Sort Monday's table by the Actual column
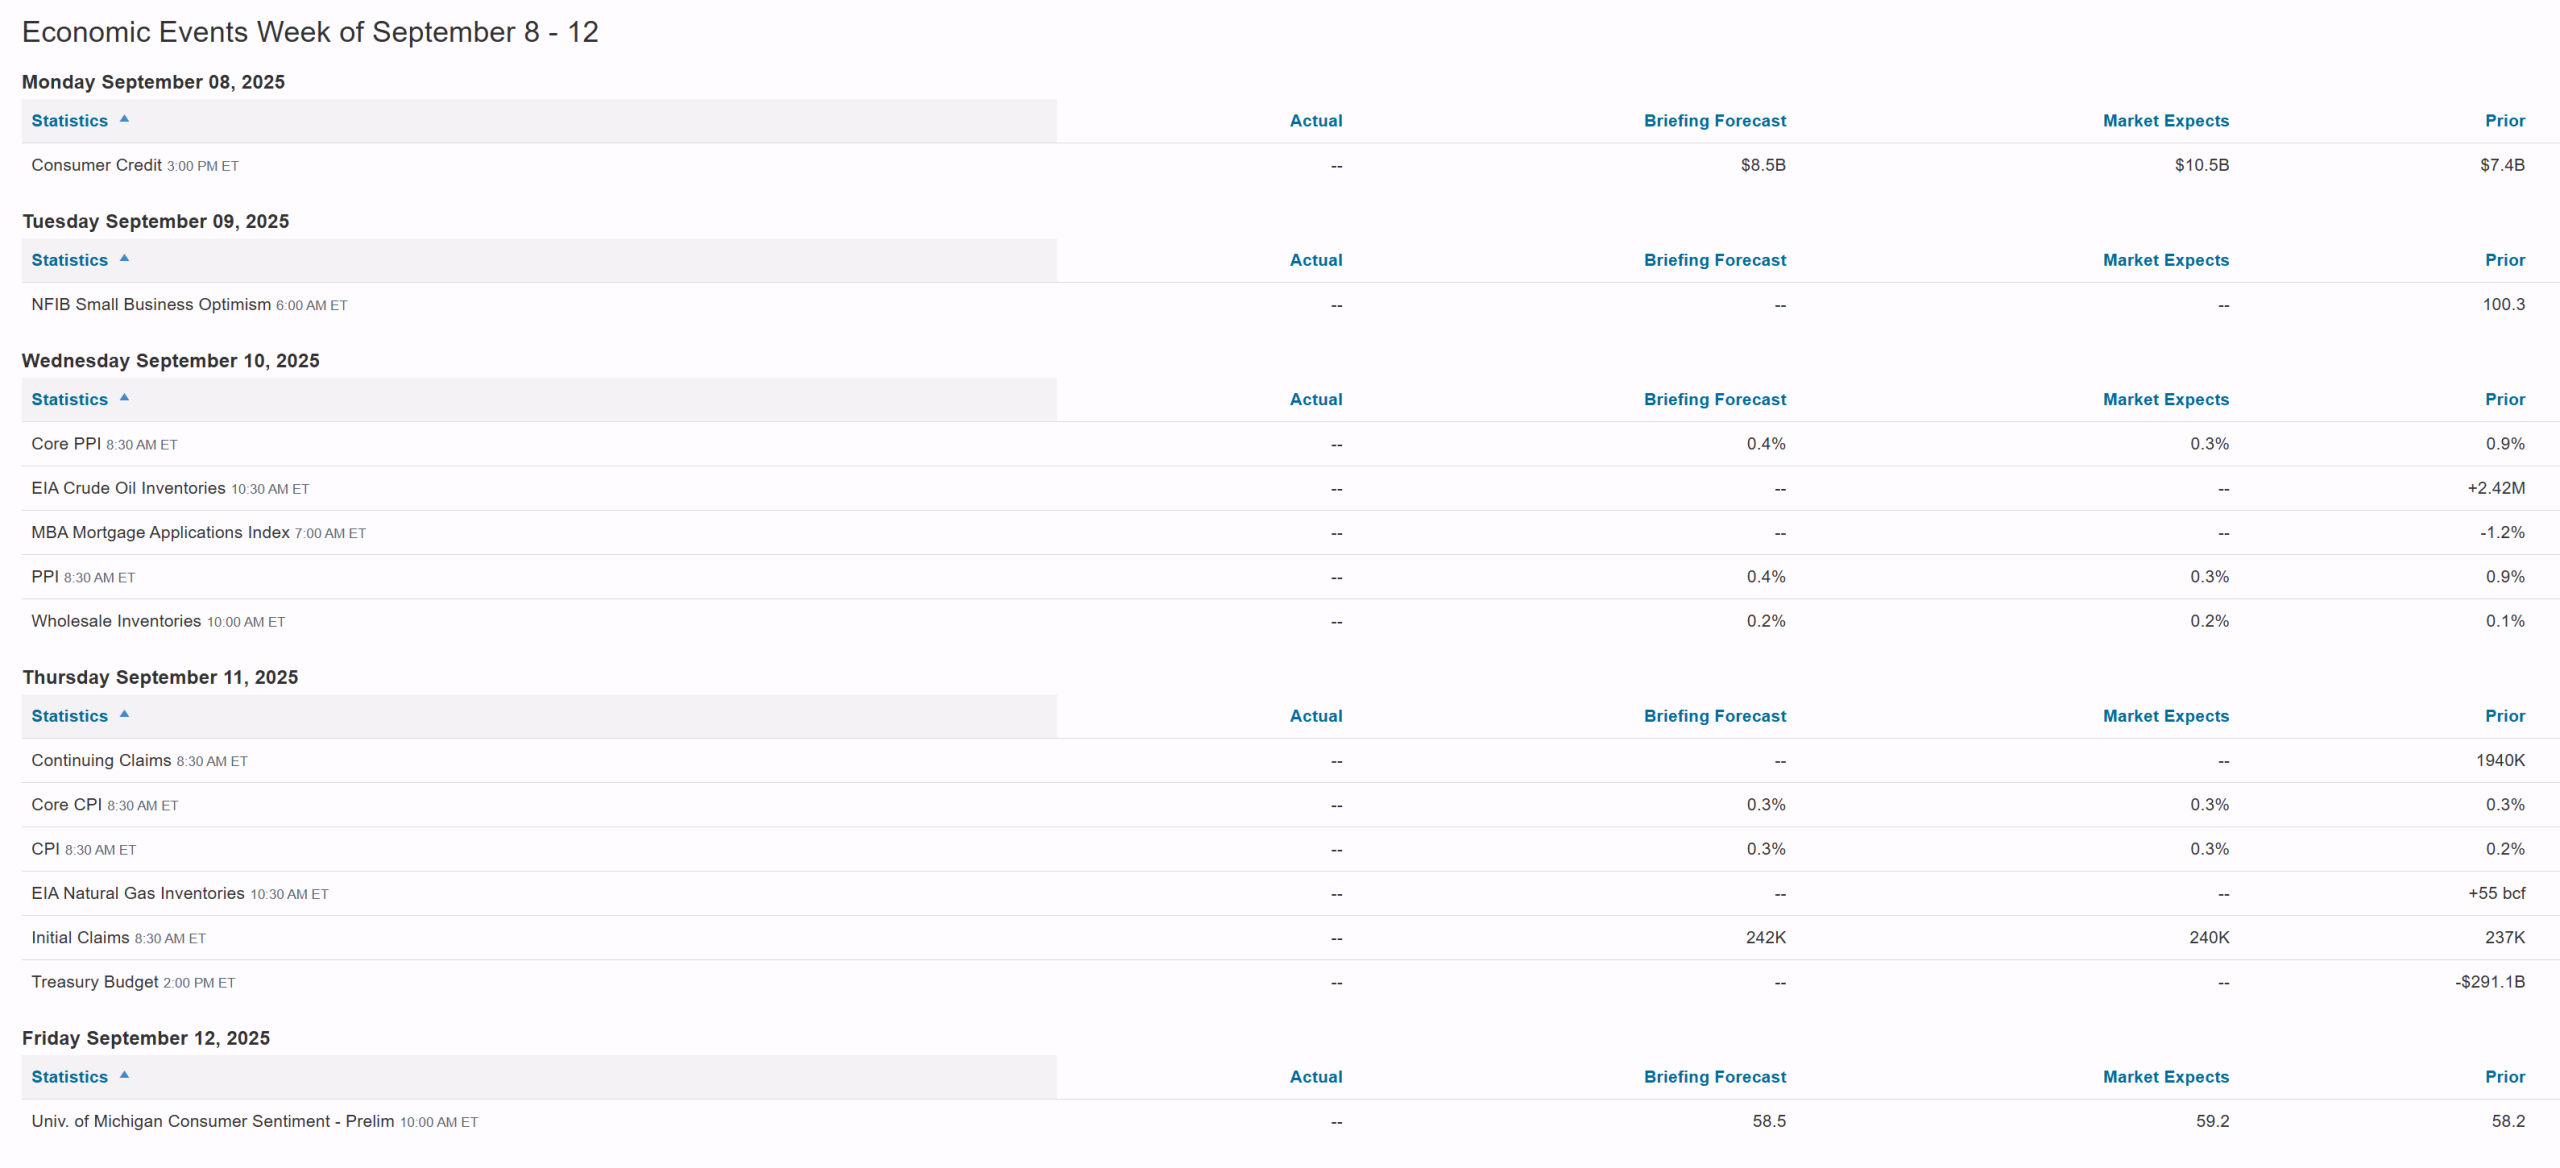 (1315, 121)
